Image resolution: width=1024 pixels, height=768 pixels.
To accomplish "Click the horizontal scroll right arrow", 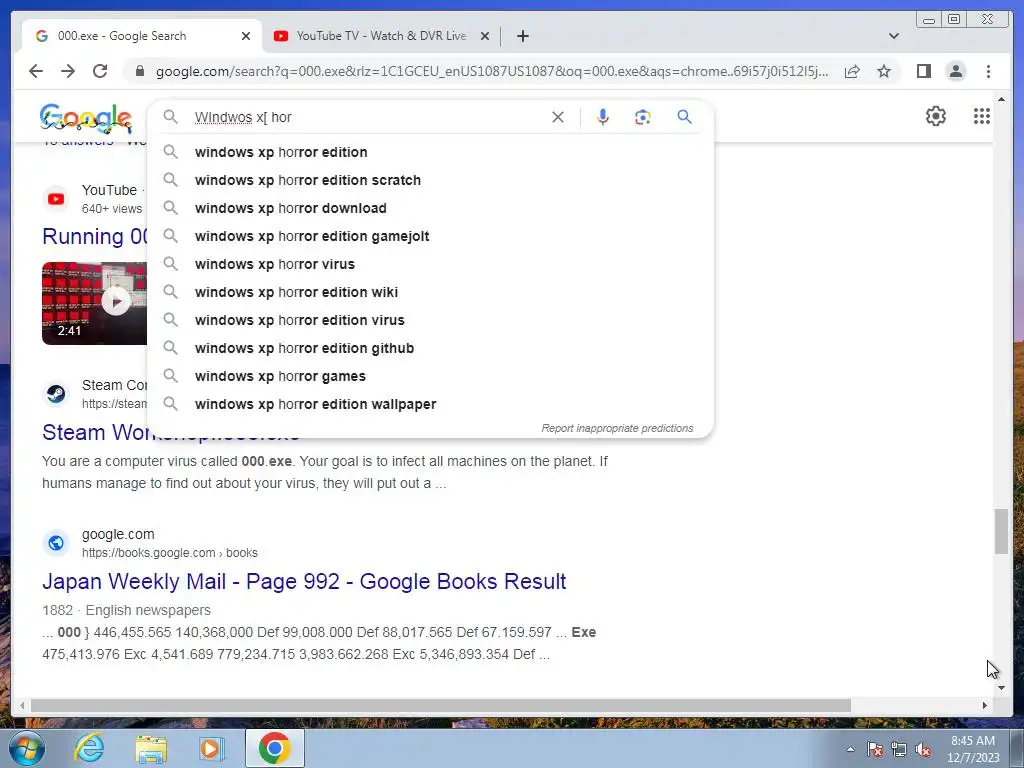I will coord(985,706).
